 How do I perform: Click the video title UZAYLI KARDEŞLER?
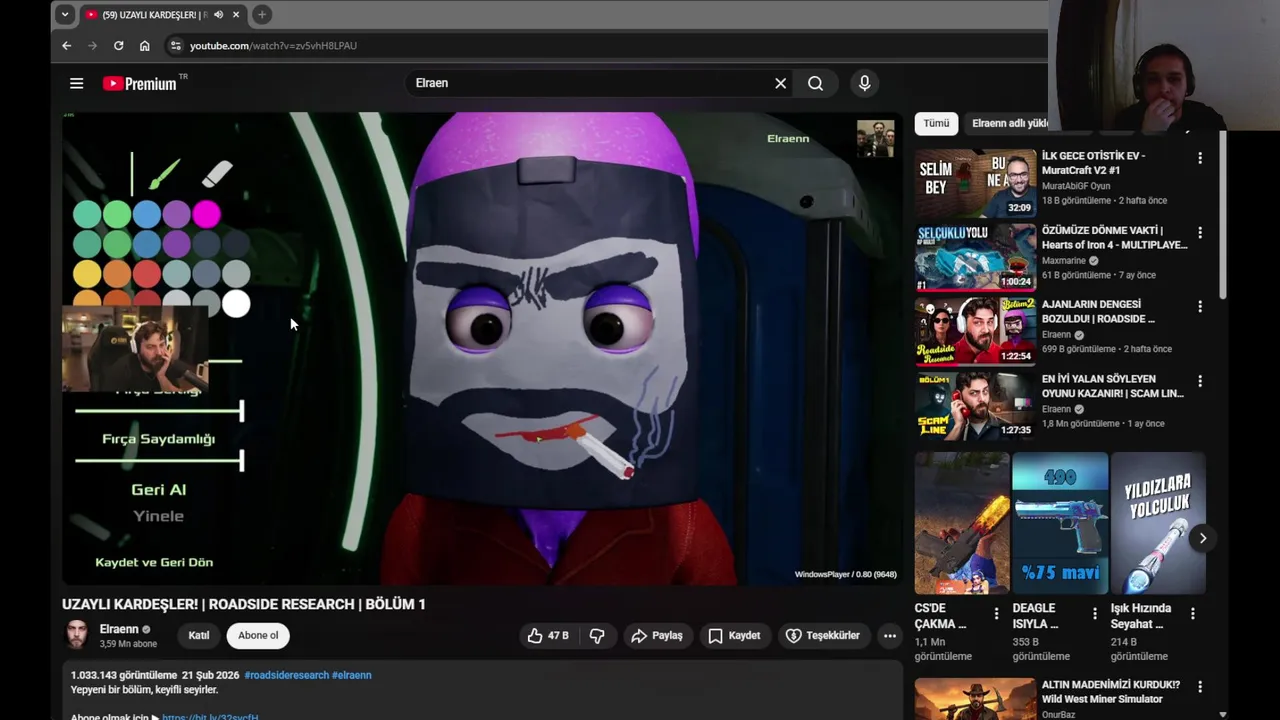pos(243,604)
